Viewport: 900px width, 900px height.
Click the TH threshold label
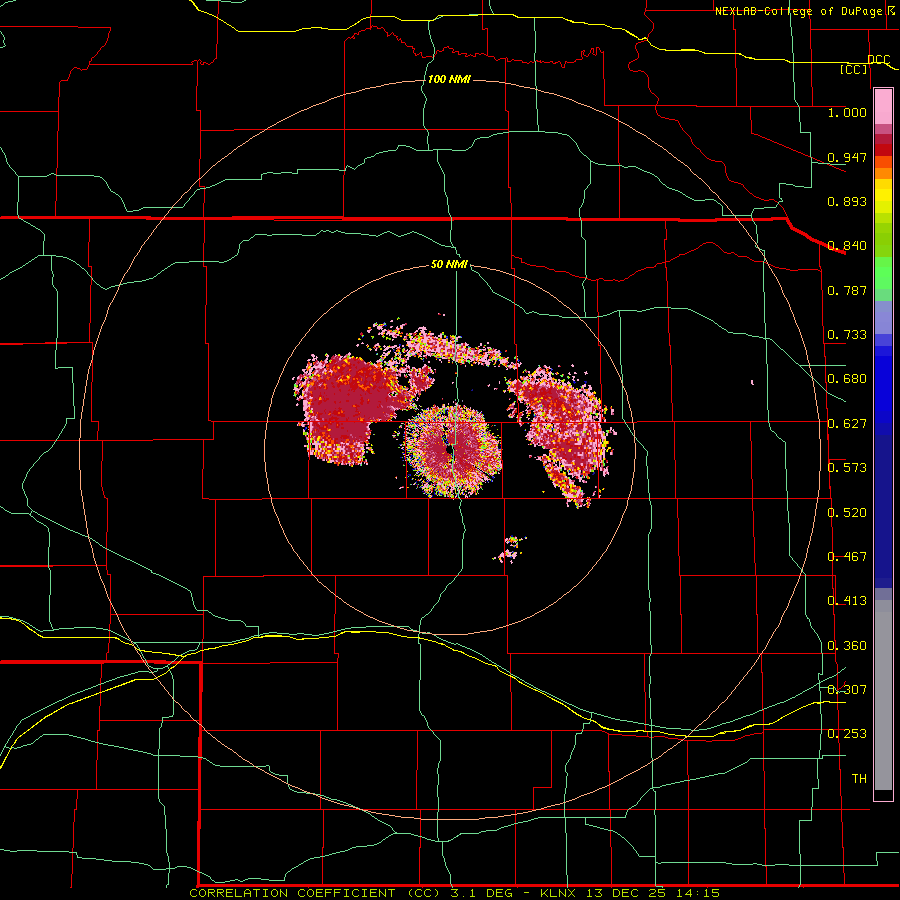click(859, 779)
